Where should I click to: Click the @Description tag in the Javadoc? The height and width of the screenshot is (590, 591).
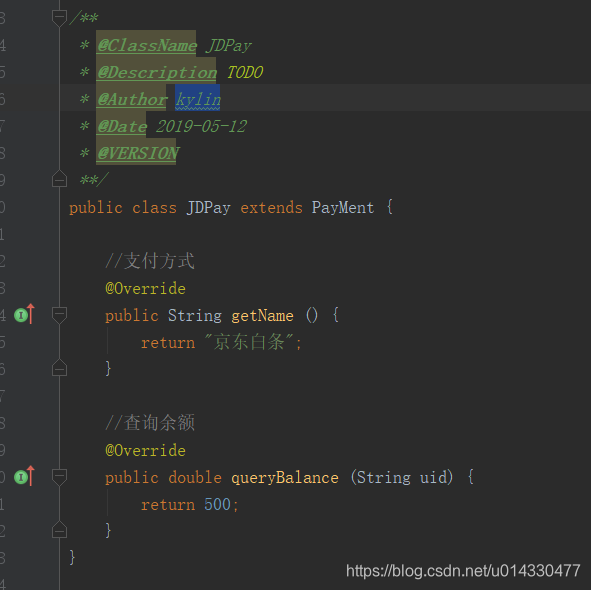(157, 72)
